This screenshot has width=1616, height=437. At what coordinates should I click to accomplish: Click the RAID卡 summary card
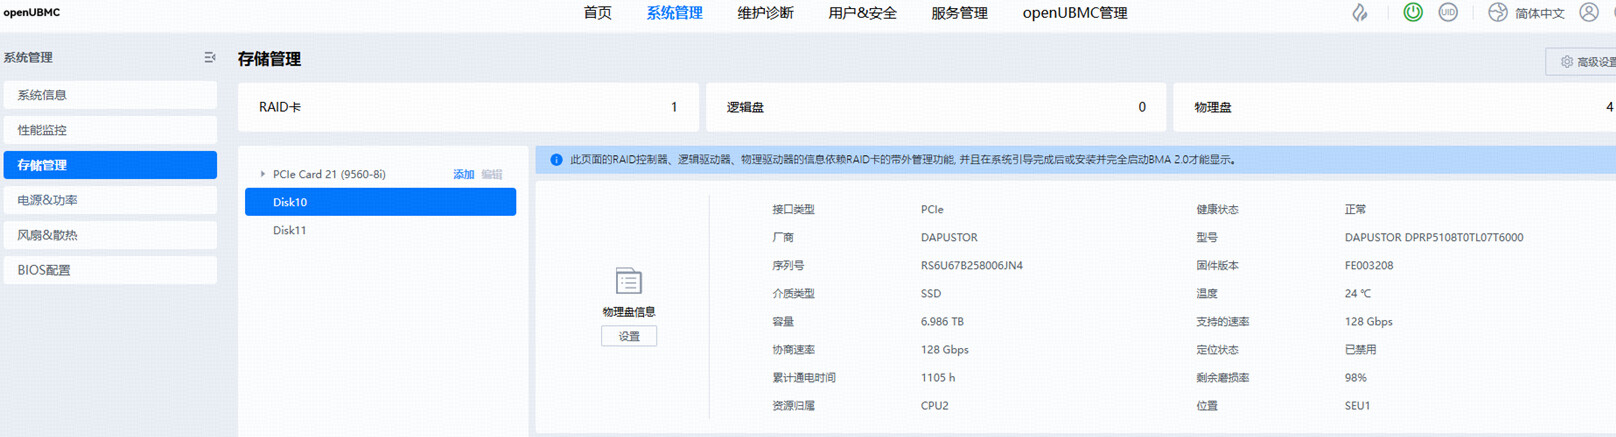point(467,107)
